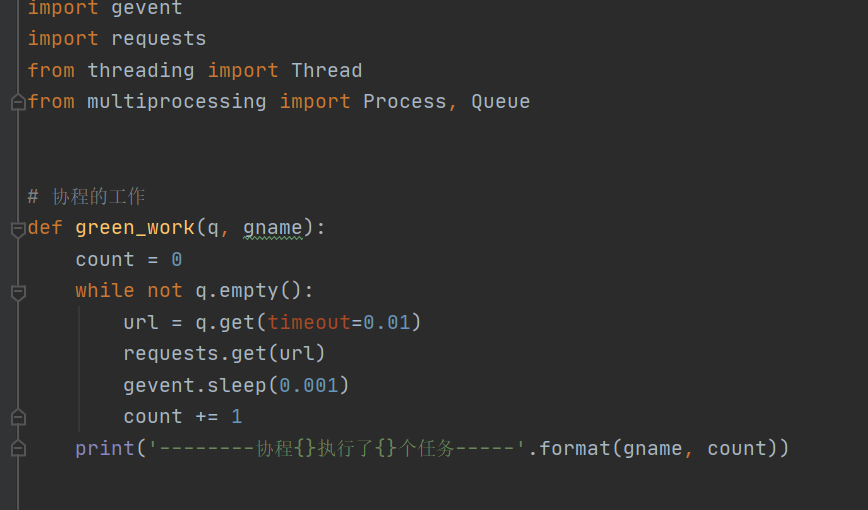Viewport: 868px width, 510px height.
Task: Click the format method in print line
Action: pyautogui.click(x=575, y=448)
